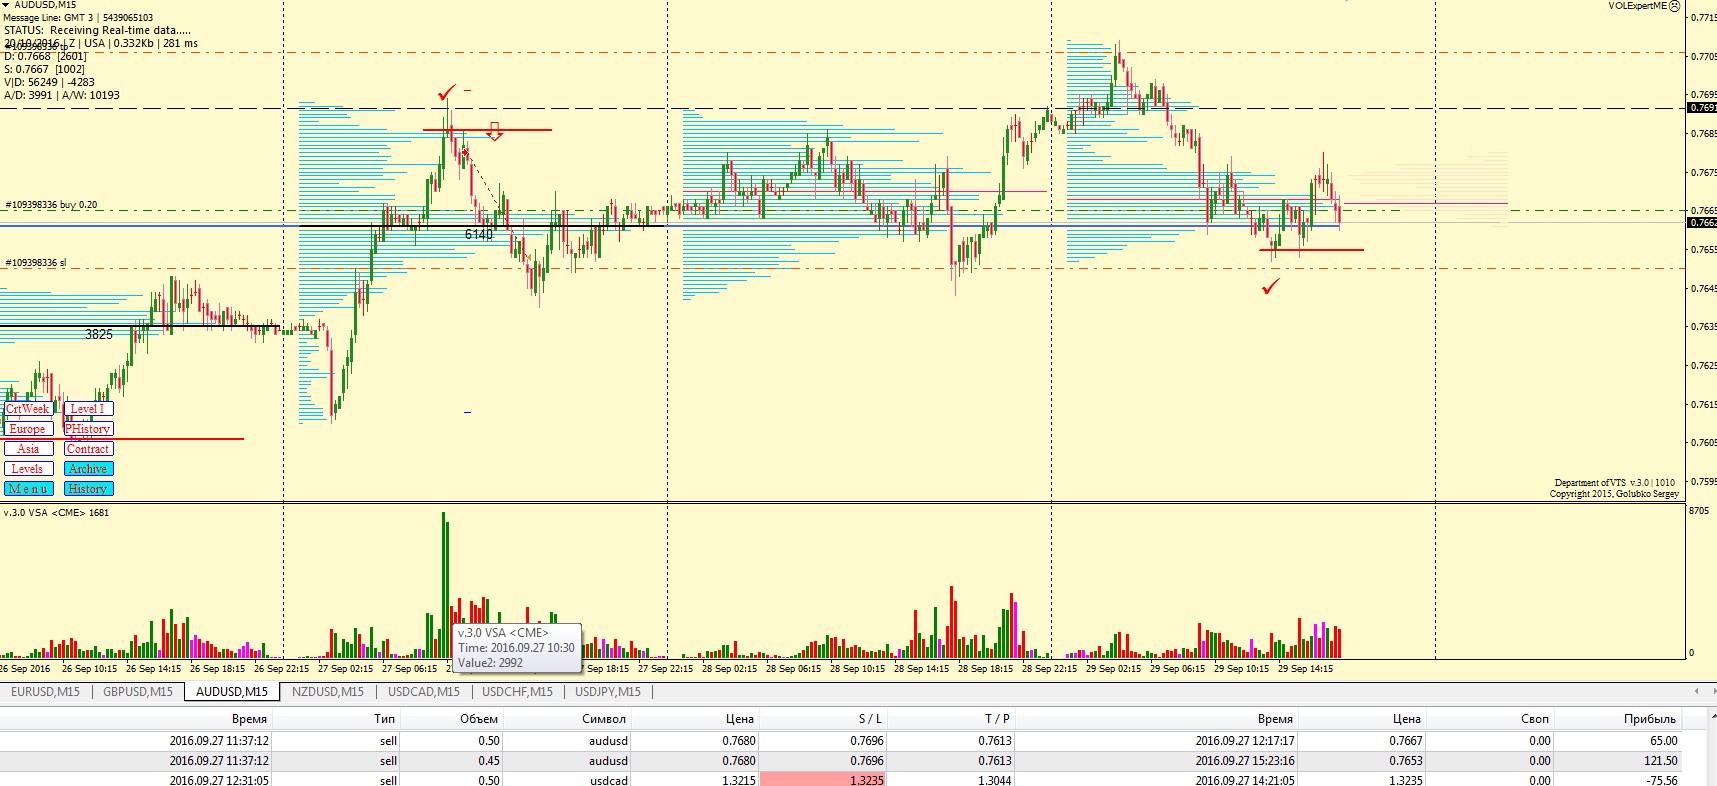The height and width of the screenshot is (786, 1717).
Task: Click the VOLExpertME smiley face icon
Action: (x=1675, y=6)
